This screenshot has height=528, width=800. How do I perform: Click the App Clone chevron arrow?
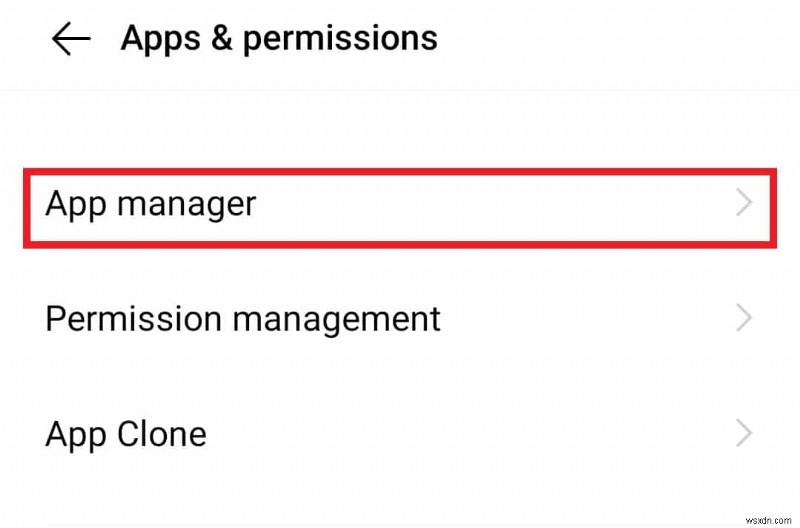click(743, 434)
